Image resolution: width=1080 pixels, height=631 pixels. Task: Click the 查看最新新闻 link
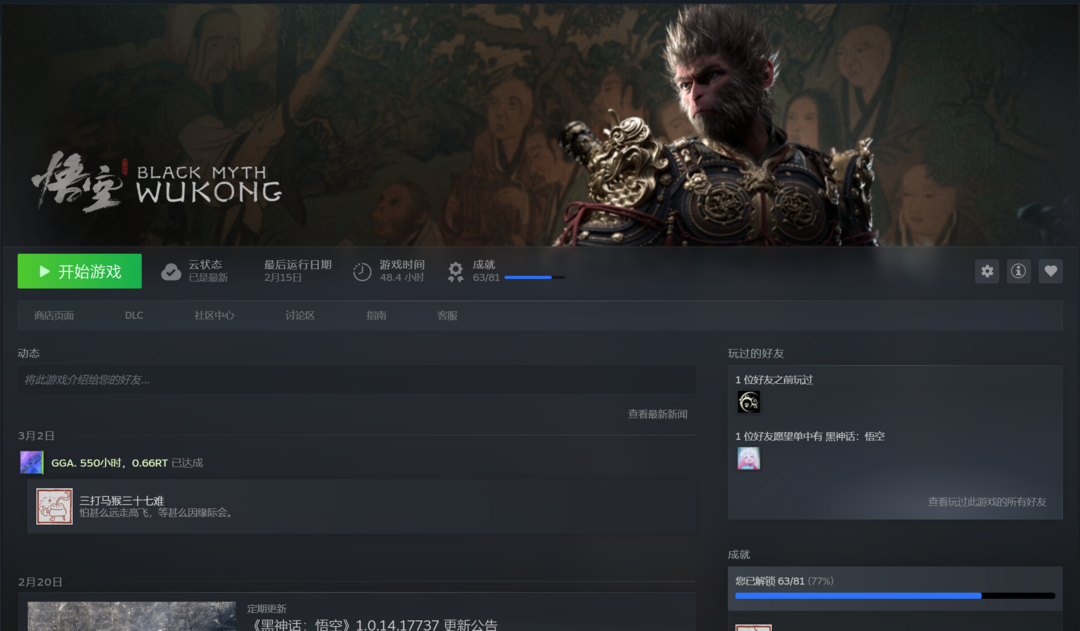[657, 414]
